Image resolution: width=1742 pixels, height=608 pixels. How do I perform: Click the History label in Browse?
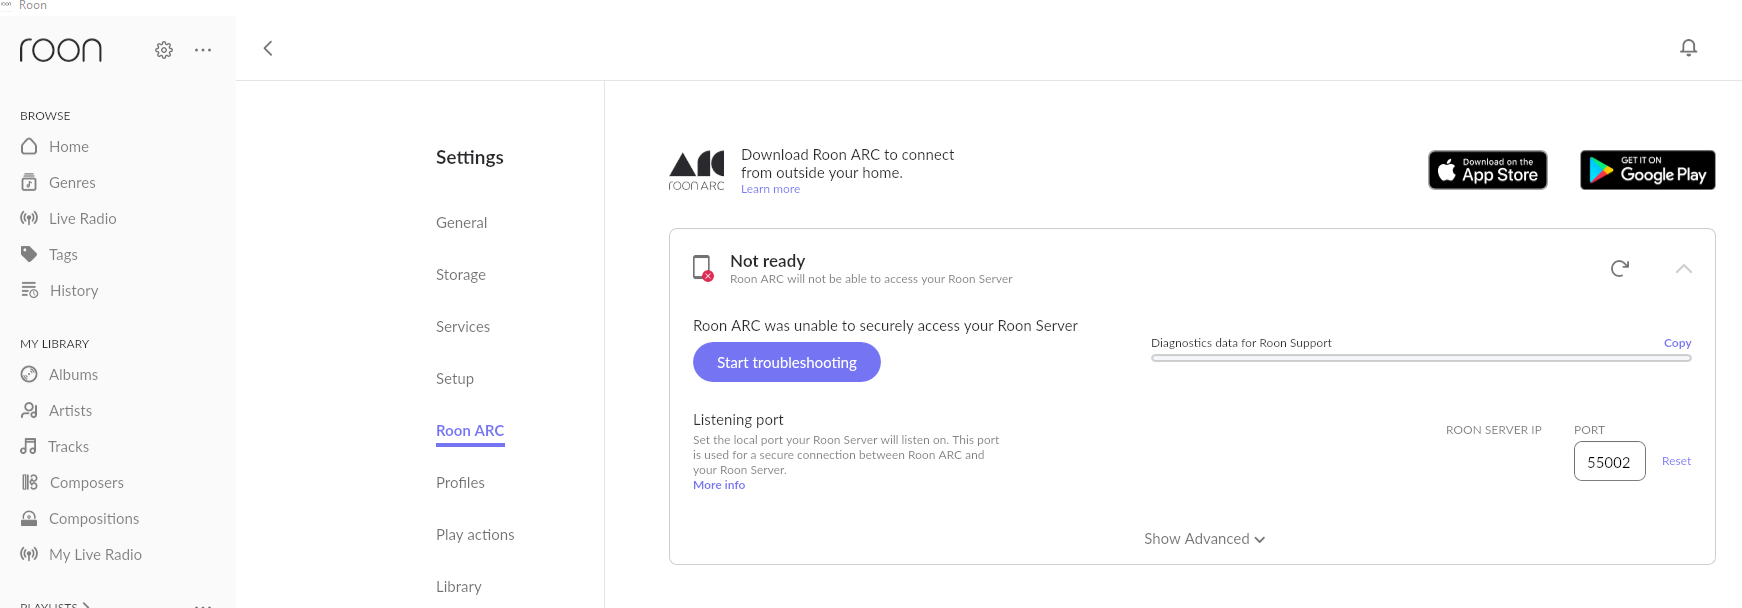pyautogui.click(x=74, y=291)
